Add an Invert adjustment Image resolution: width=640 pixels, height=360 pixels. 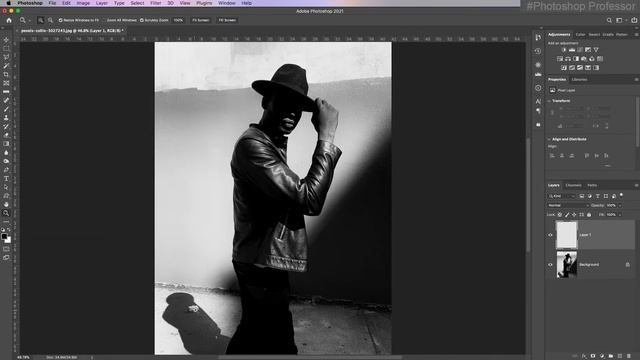pos(564,68)
